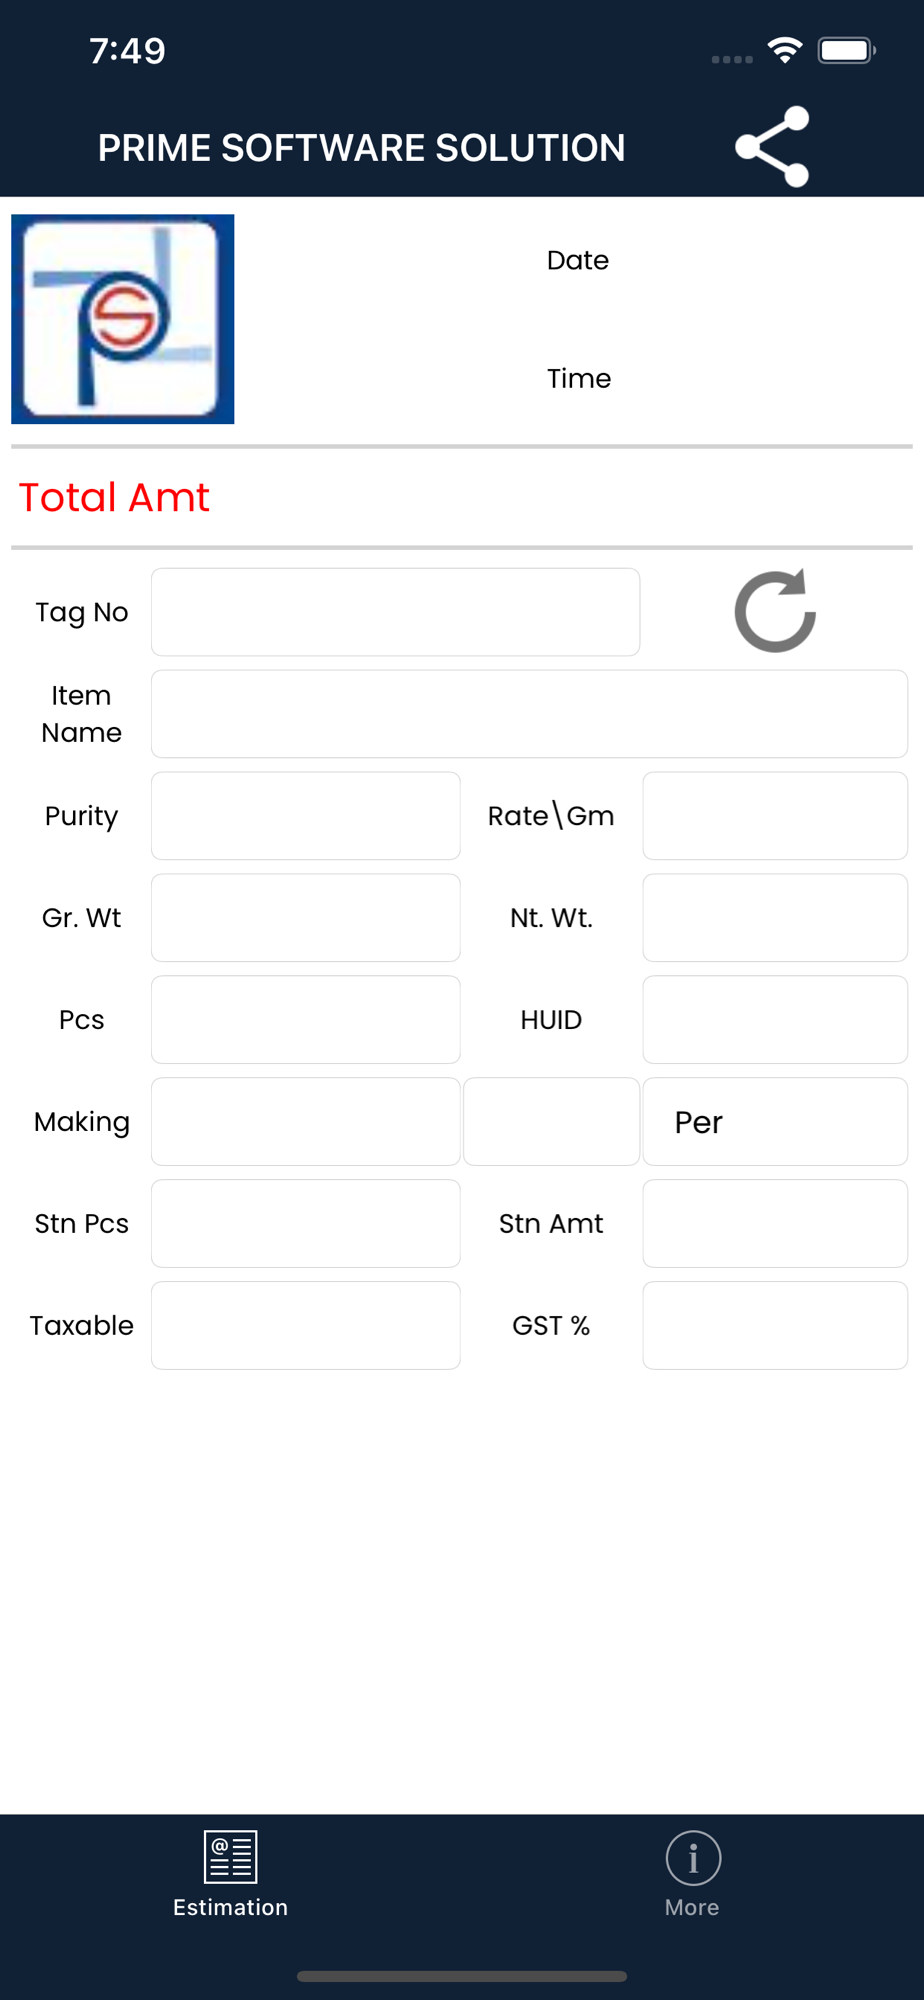Select the Stn Pcs field
Viewport: 924px width, 2000px height.
click(306, 1224)
